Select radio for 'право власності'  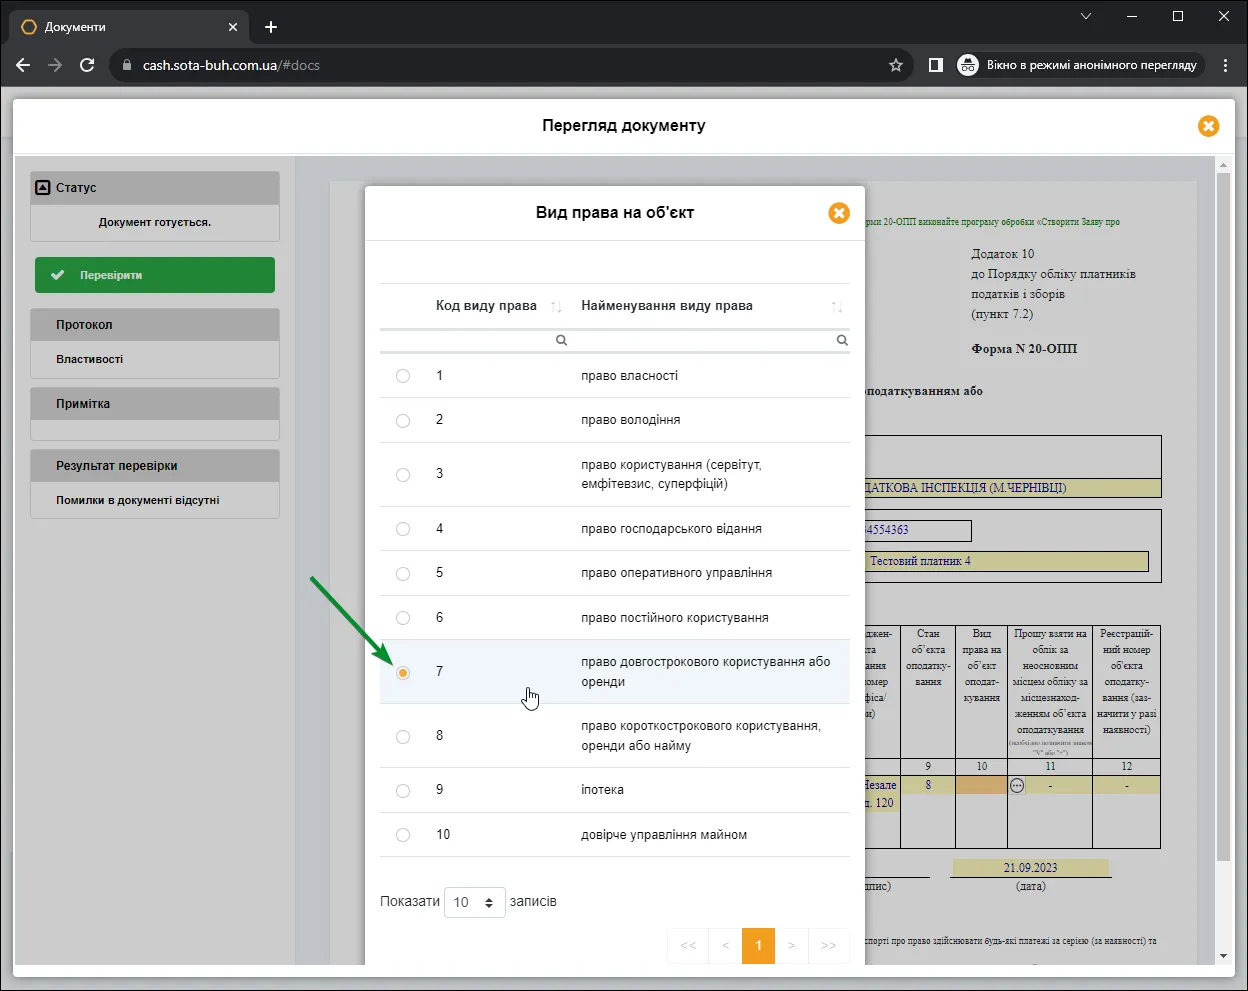point(403,376)
